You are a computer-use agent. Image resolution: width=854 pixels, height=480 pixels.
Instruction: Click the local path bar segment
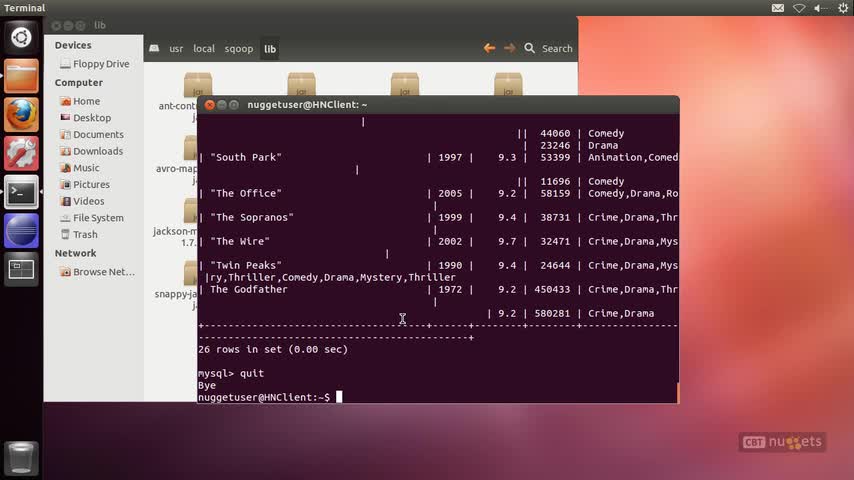204,48
